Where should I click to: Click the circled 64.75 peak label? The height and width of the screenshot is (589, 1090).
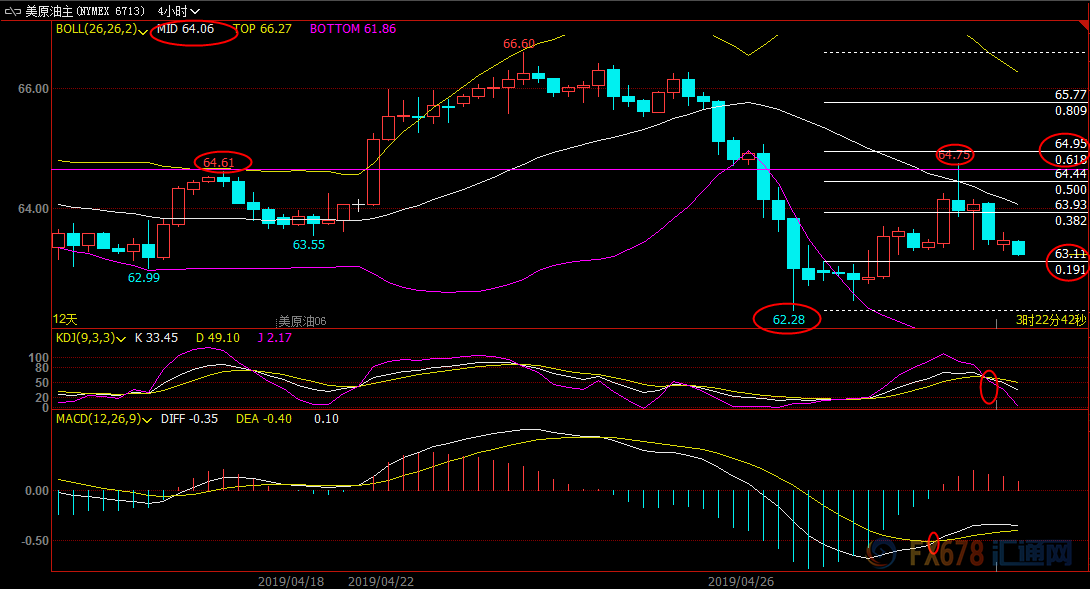[x=954, y=154]
